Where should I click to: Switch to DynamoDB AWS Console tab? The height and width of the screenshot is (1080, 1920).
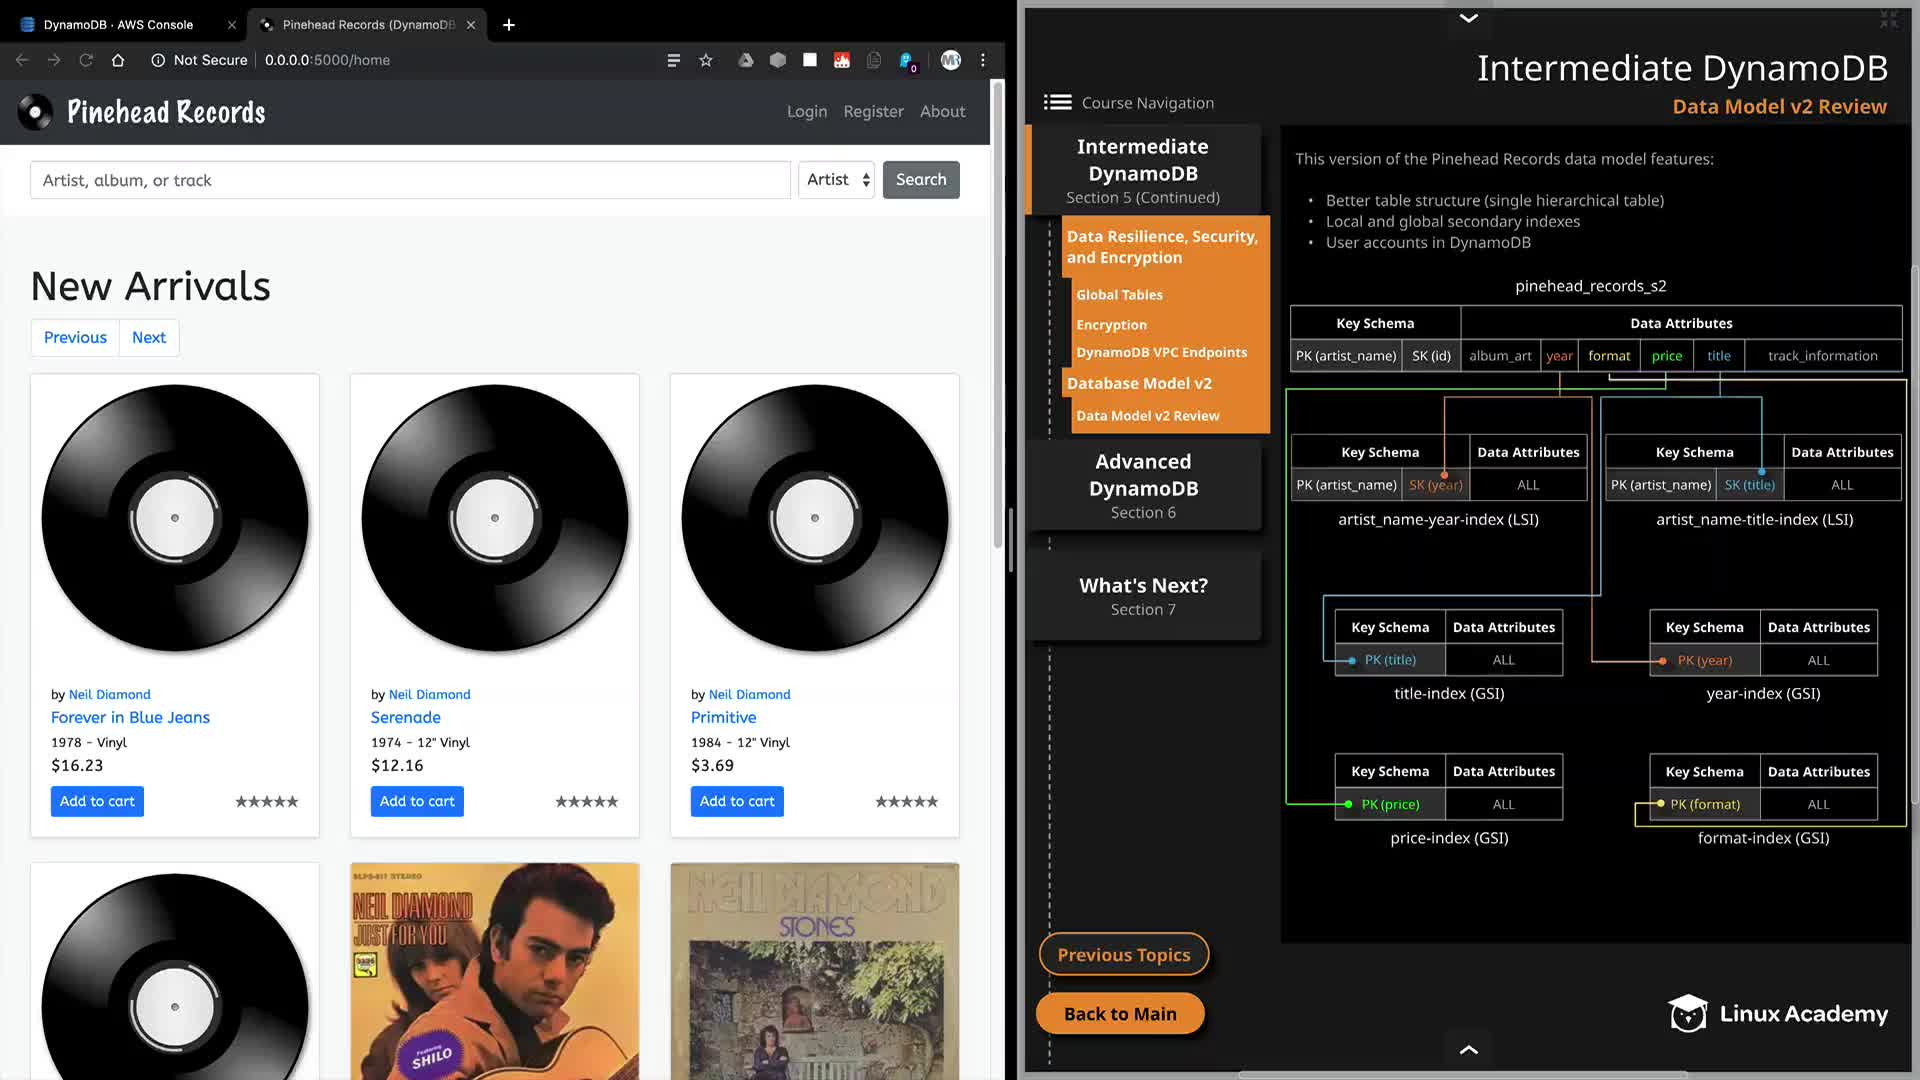[118, 24]
